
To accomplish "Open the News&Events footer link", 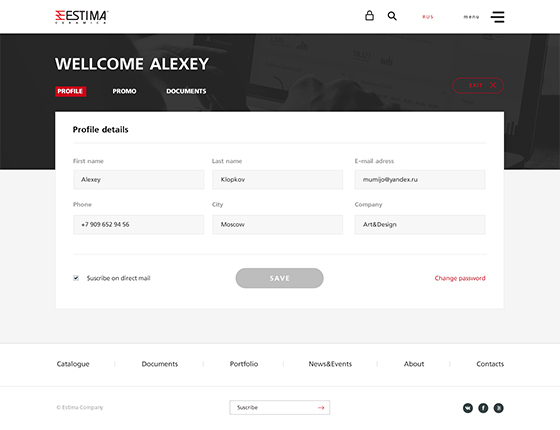I will click(x=330, y=364).
